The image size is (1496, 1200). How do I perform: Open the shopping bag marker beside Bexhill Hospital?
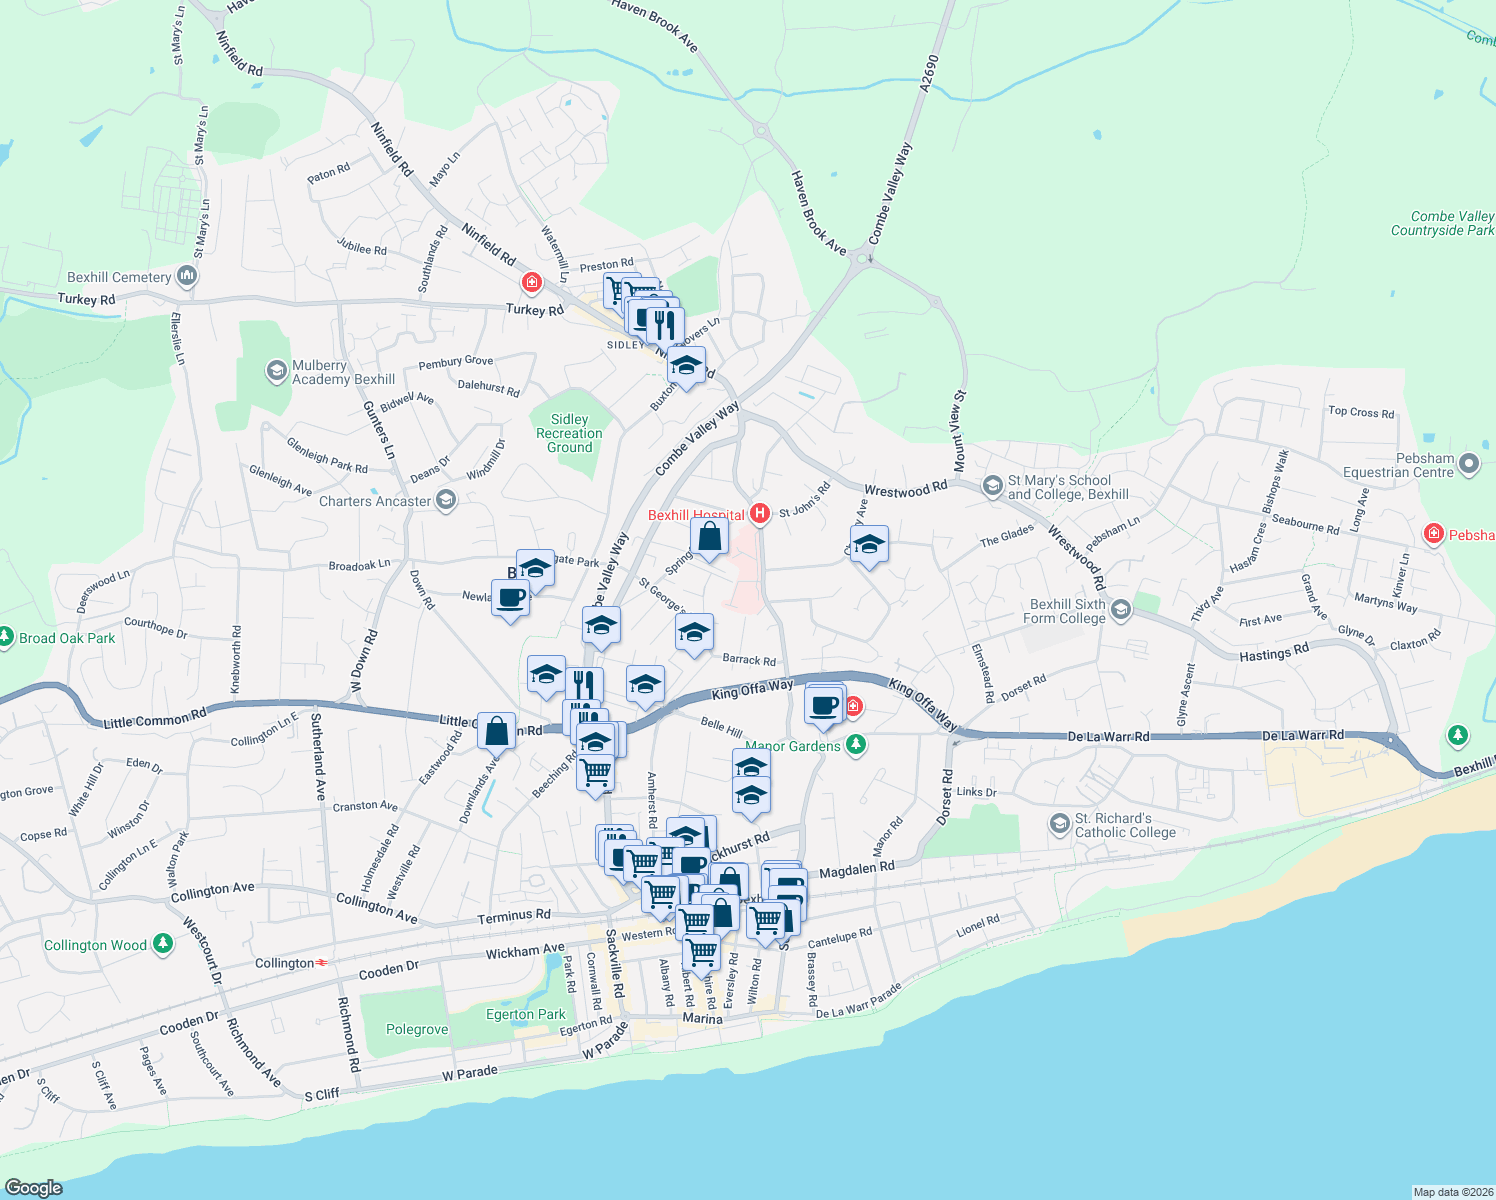point(709,538)
